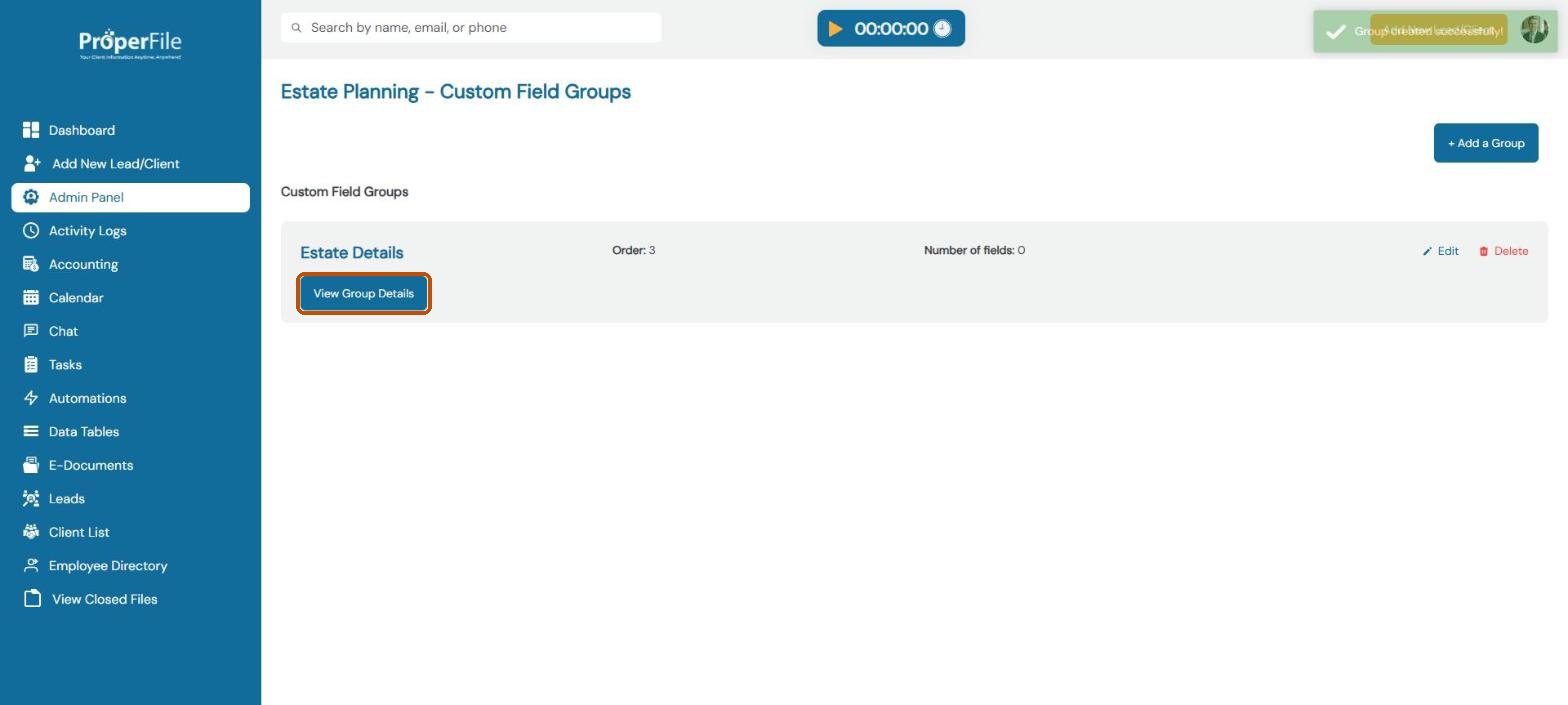Open Chat from the sidebar
This screenshot has height=705, width=1568.
(x=130, y=331)
